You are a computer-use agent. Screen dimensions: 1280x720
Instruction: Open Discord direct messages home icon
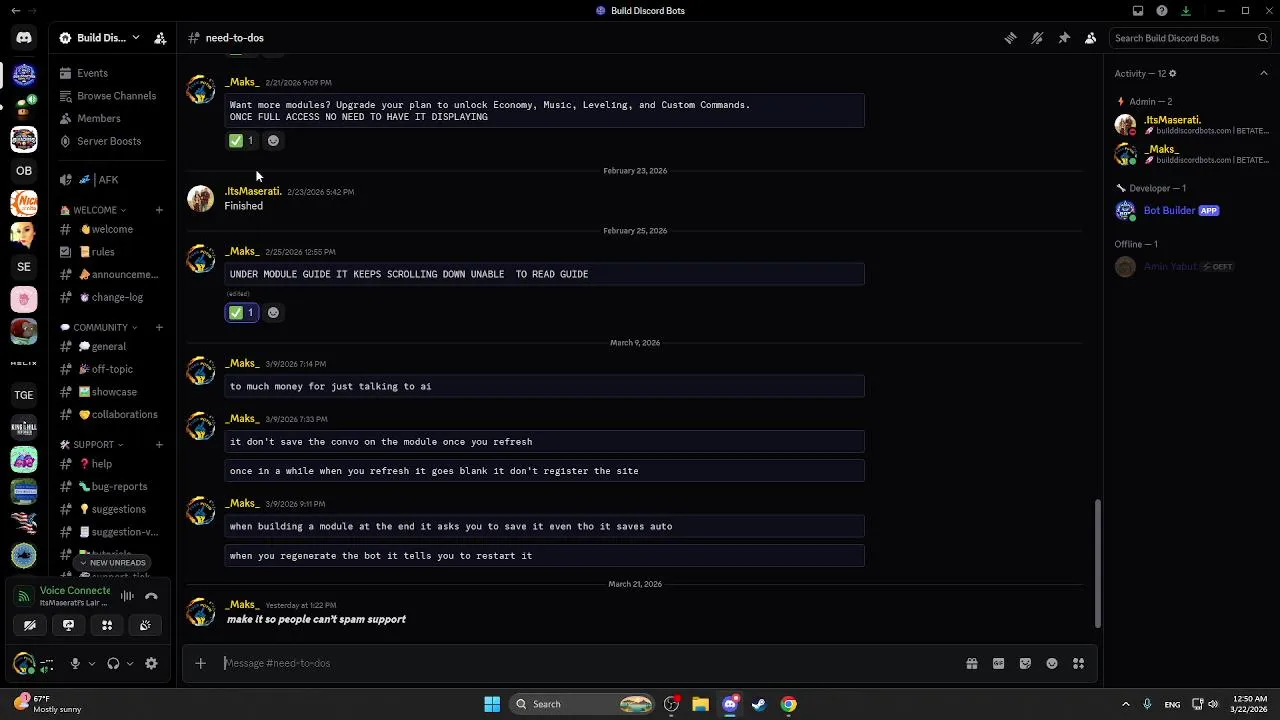(x=24, y=38)
